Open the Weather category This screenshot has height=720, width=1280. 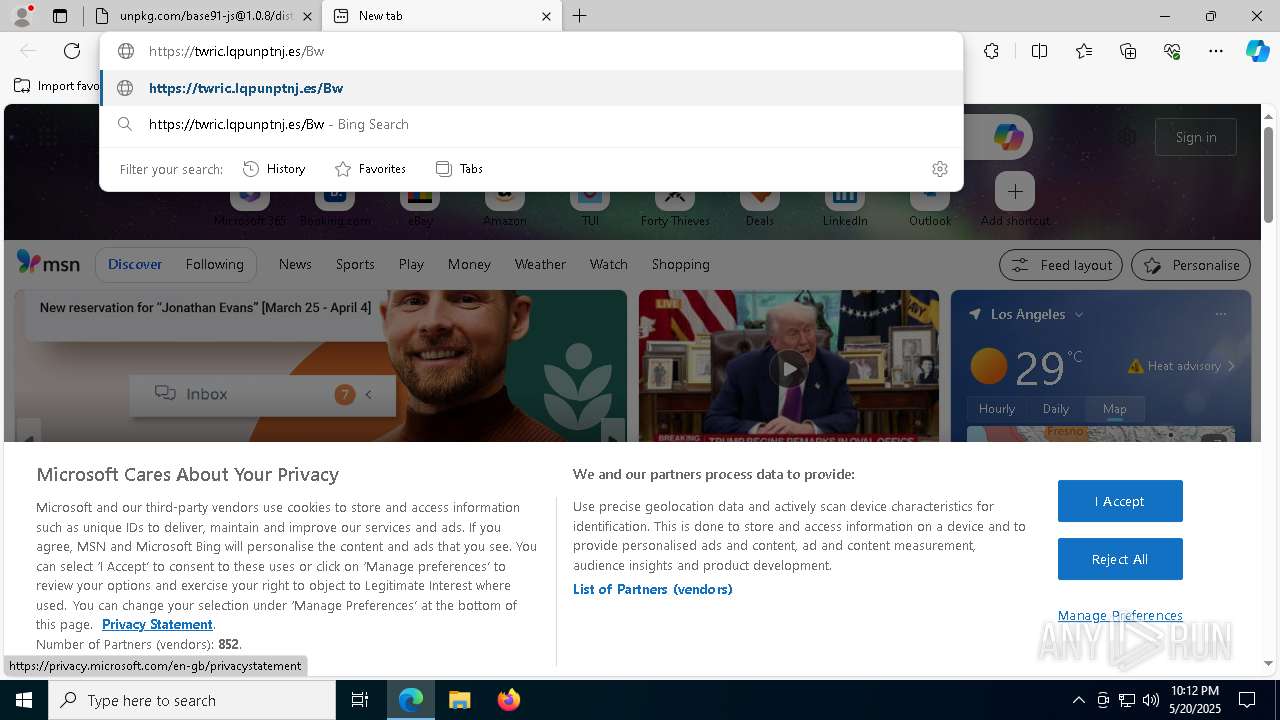[x=540, y=264]
